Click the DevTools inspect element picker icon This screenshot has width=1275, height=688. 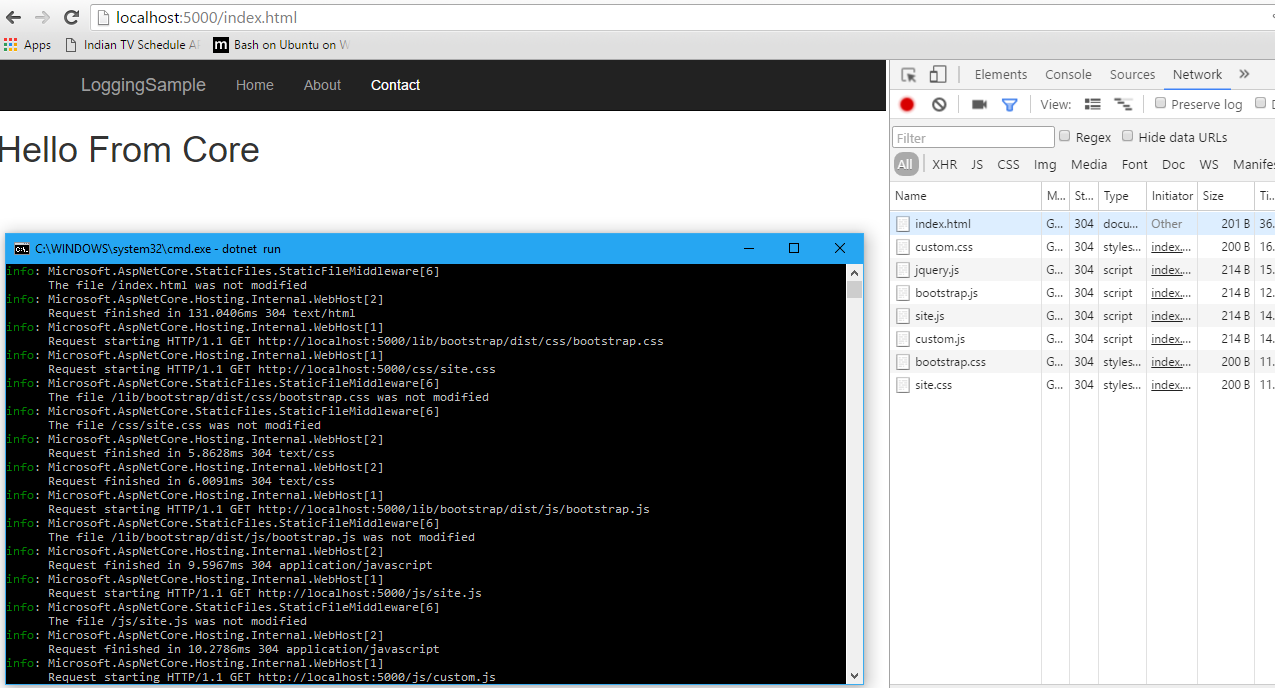[x=909, y=75]
